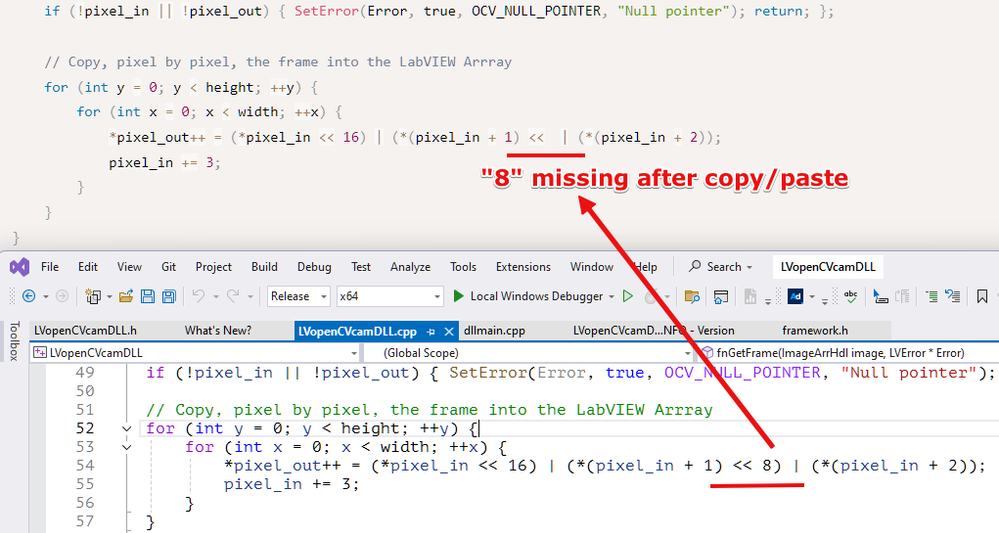Click the Undo arrow icon
This screenshot has width=999, height=533.
click(x=199, y=296)
